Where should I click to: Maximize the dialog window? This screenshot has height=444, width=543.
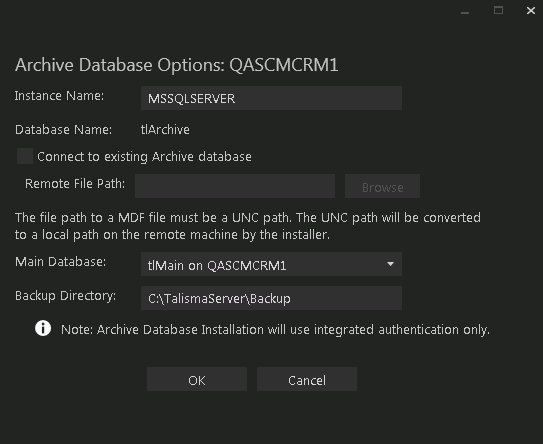pos(498,11)
